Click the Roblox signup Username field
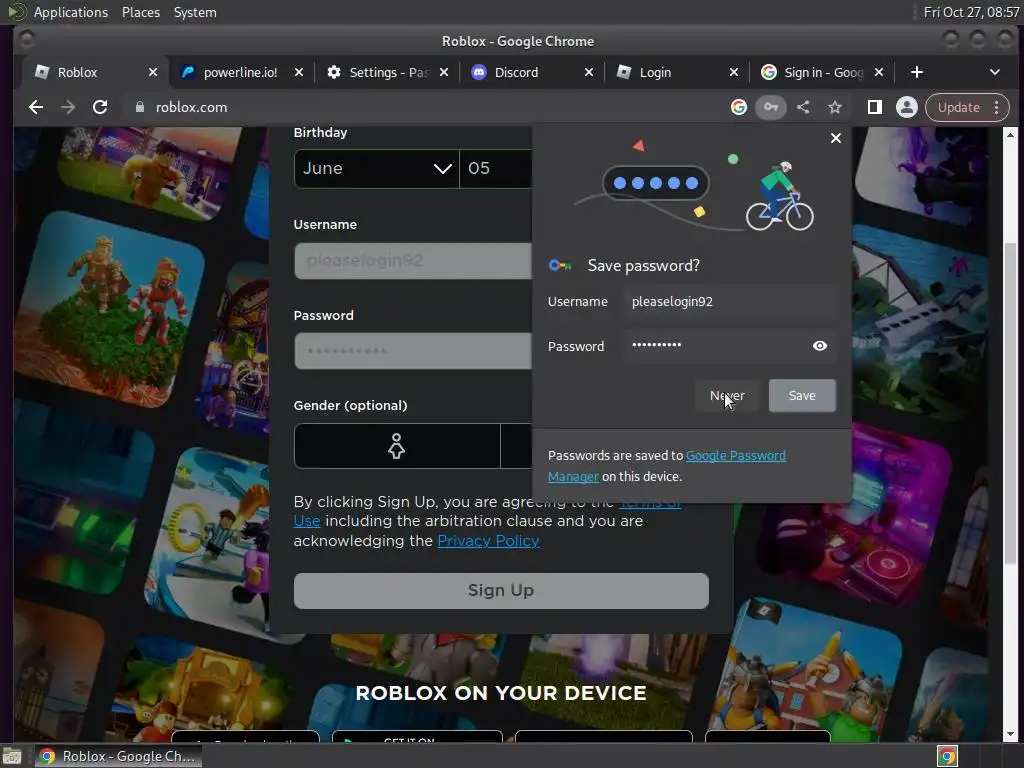The width and height of the screenshot is (1024, 768). click(413, 261)
